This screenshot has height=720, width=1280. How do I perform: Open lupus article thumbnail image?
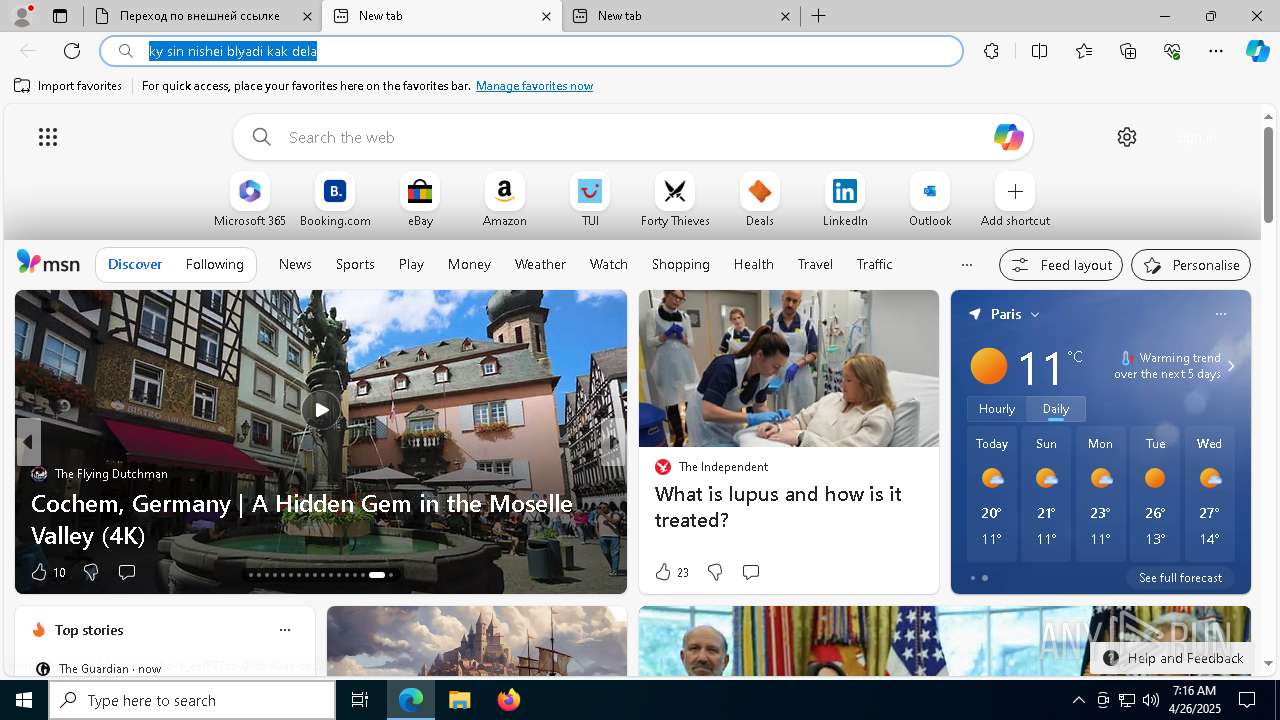pos(789,368)
